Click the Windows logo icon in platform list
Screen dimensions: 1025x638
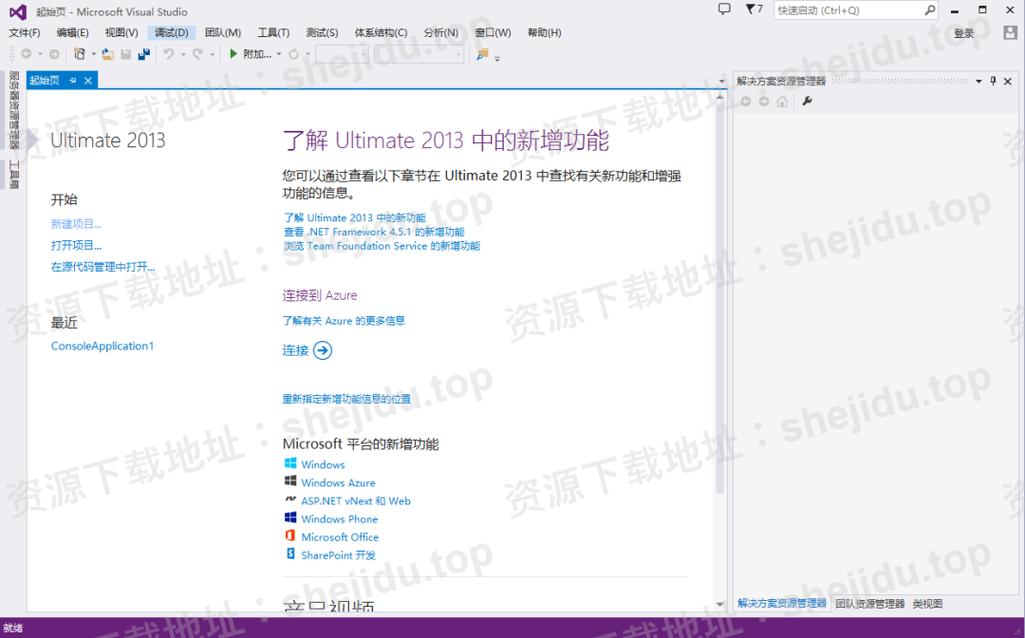click(x=290, y=463)
